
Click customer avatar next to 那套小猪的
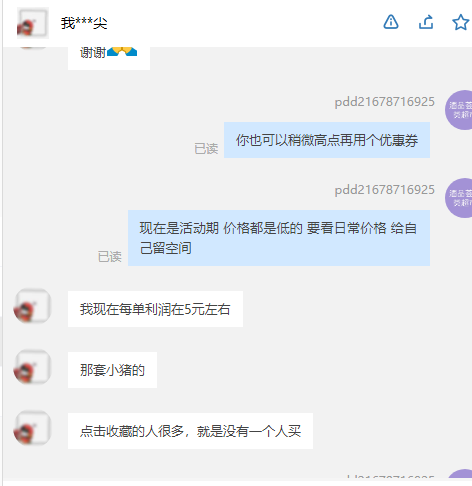tap(33, 367)
